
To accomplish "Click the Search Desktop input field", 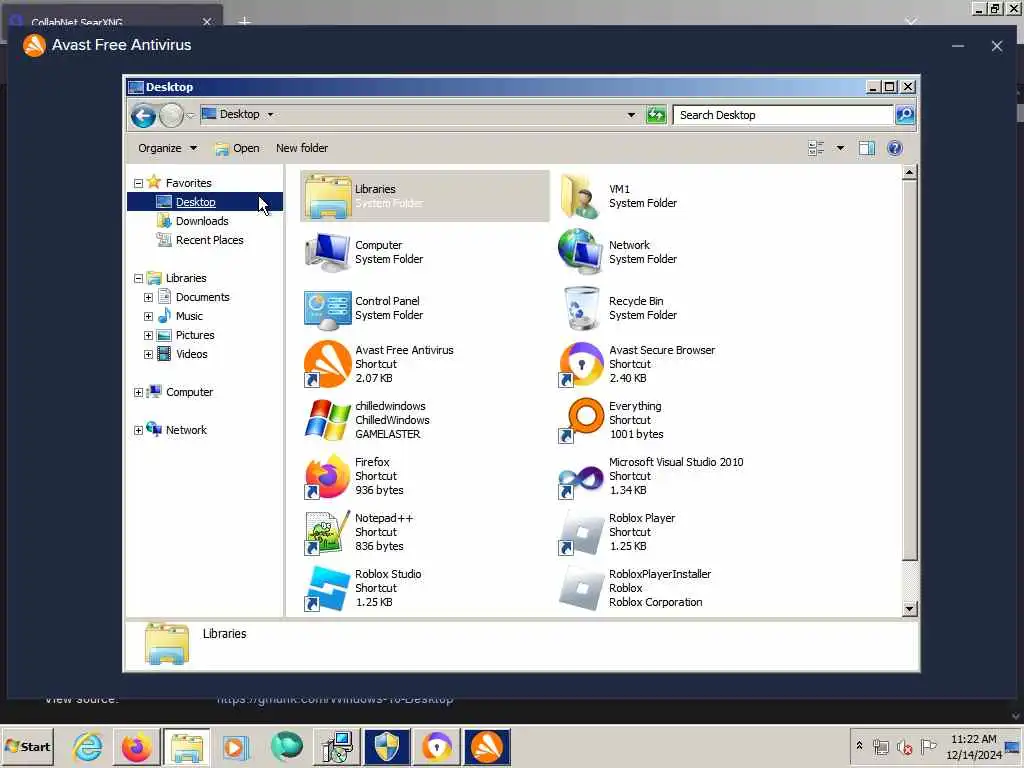I will pos(783,115).
